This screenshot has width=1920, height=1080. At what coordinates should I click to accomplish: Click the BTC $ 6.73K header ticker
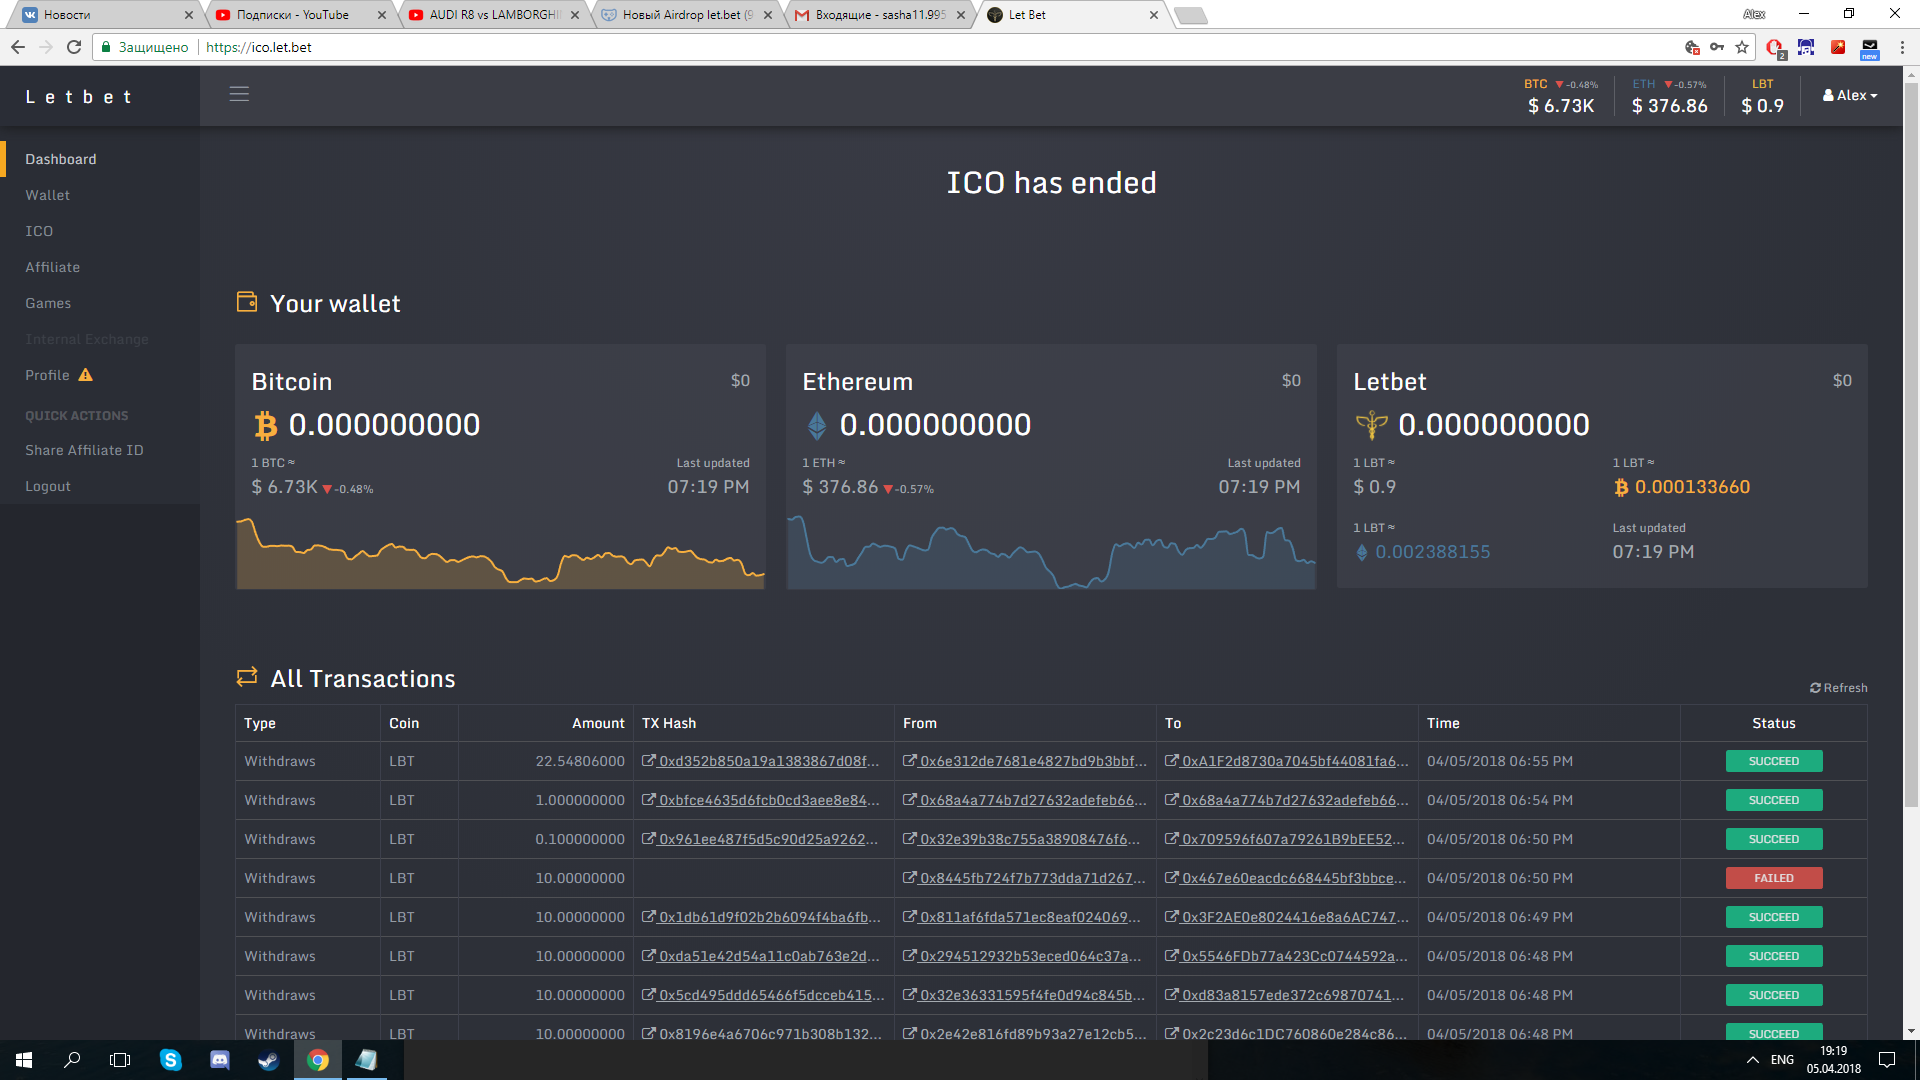pos(1561,96)
